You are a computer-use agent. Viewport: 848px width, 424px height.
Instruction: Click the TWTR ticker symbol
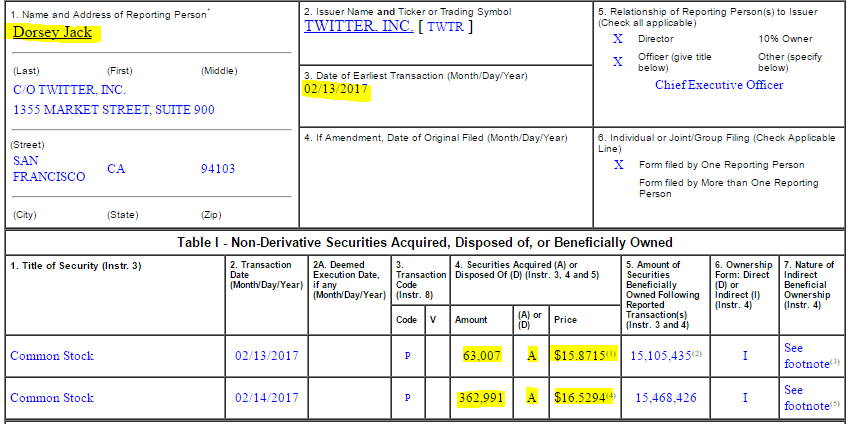click(446, 27)
